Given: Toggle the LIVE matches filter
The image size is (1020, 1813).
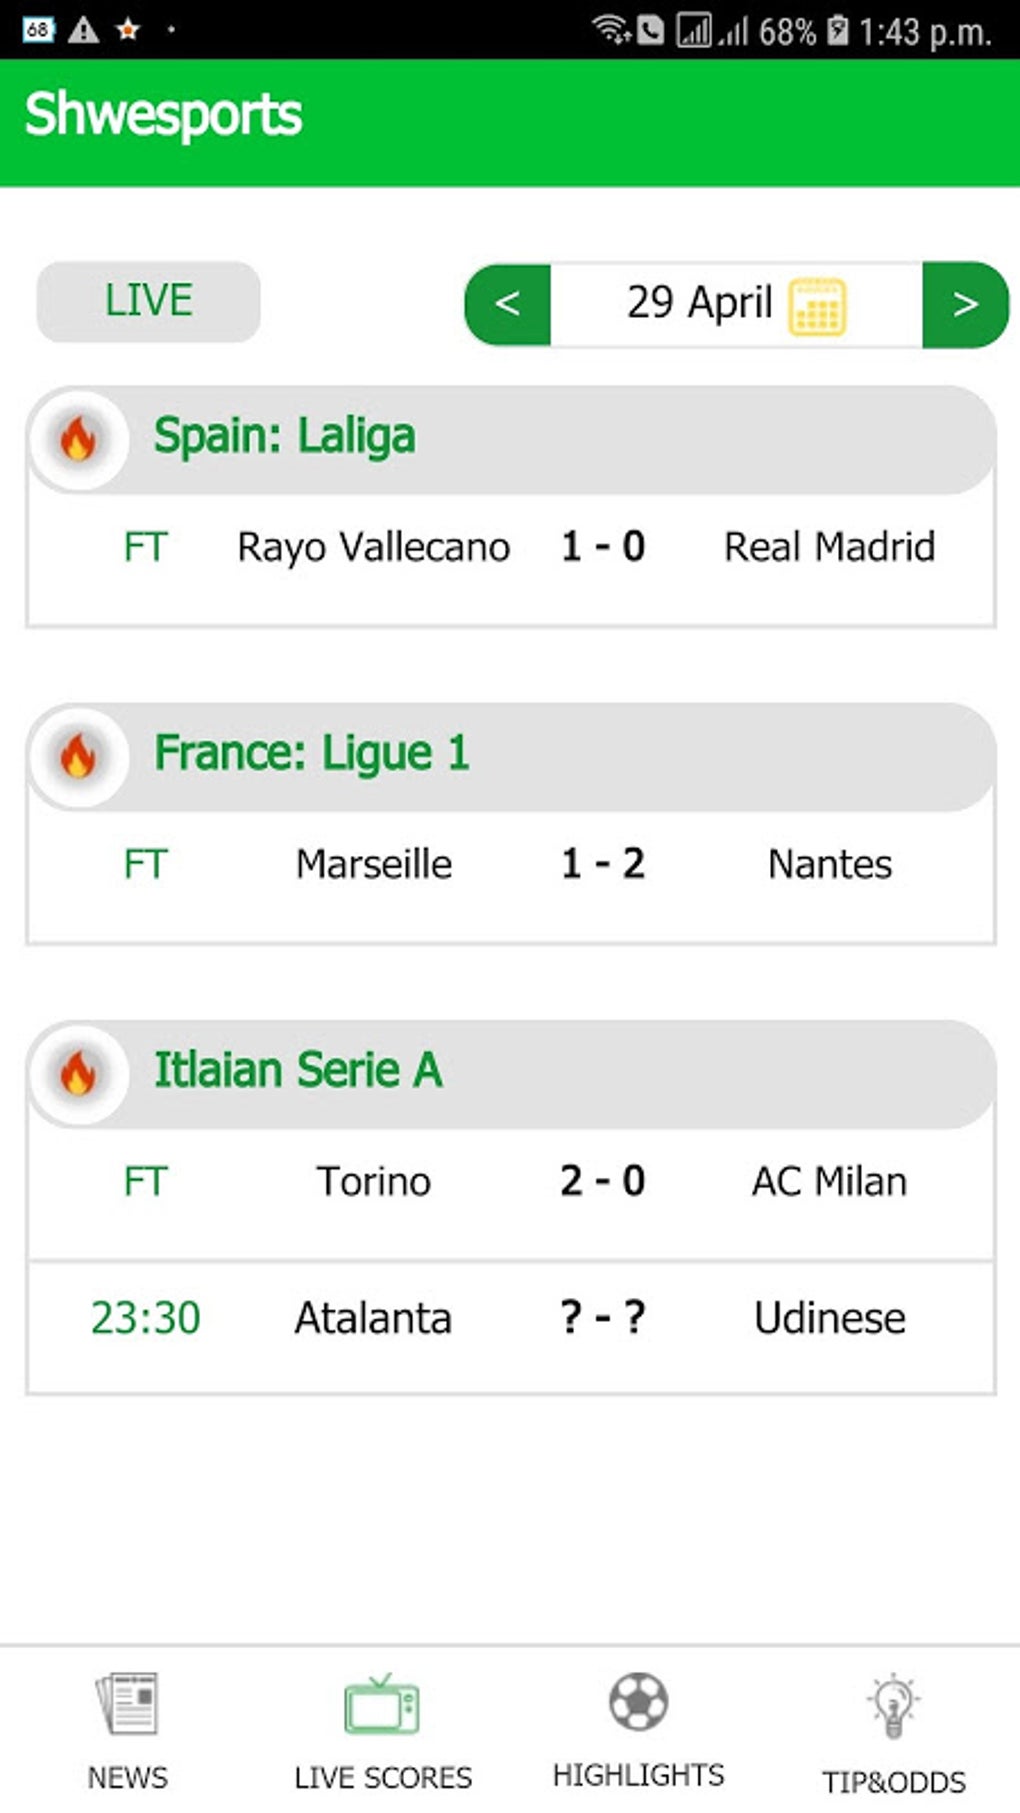Looking at the screenshot, I should 148,301.
